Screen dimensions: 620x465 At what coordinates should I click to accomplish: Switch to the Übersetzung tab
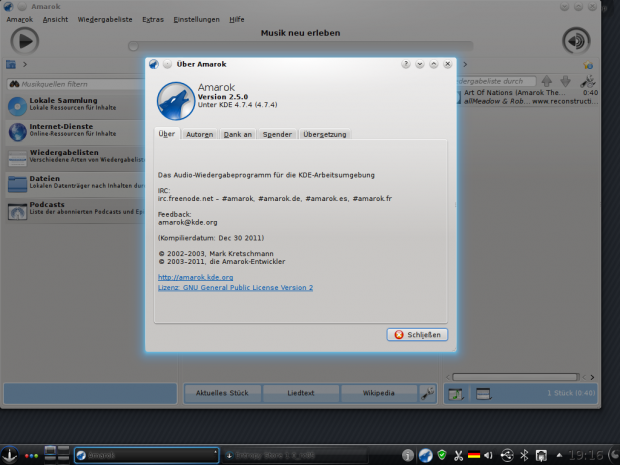tap(325, 134)
